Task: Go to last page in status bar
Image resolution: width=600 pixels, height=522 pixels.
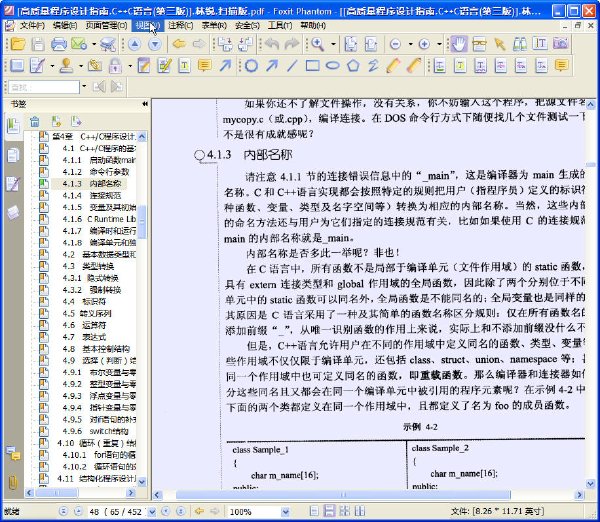Action: coord(181,511)
